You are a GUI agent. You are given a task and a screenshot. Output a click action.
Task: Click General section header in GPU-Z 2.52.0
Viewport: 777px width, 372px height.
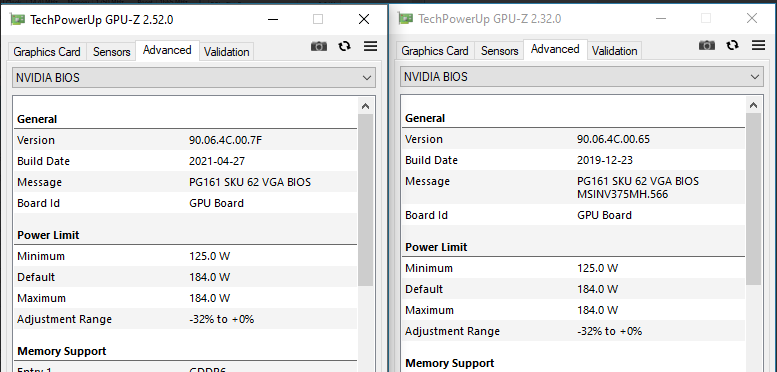37,119
